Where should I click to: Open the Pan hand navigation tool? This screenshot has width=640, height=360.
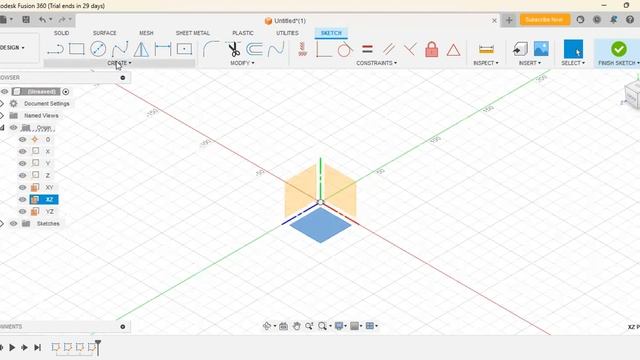(x=296, y=326)
